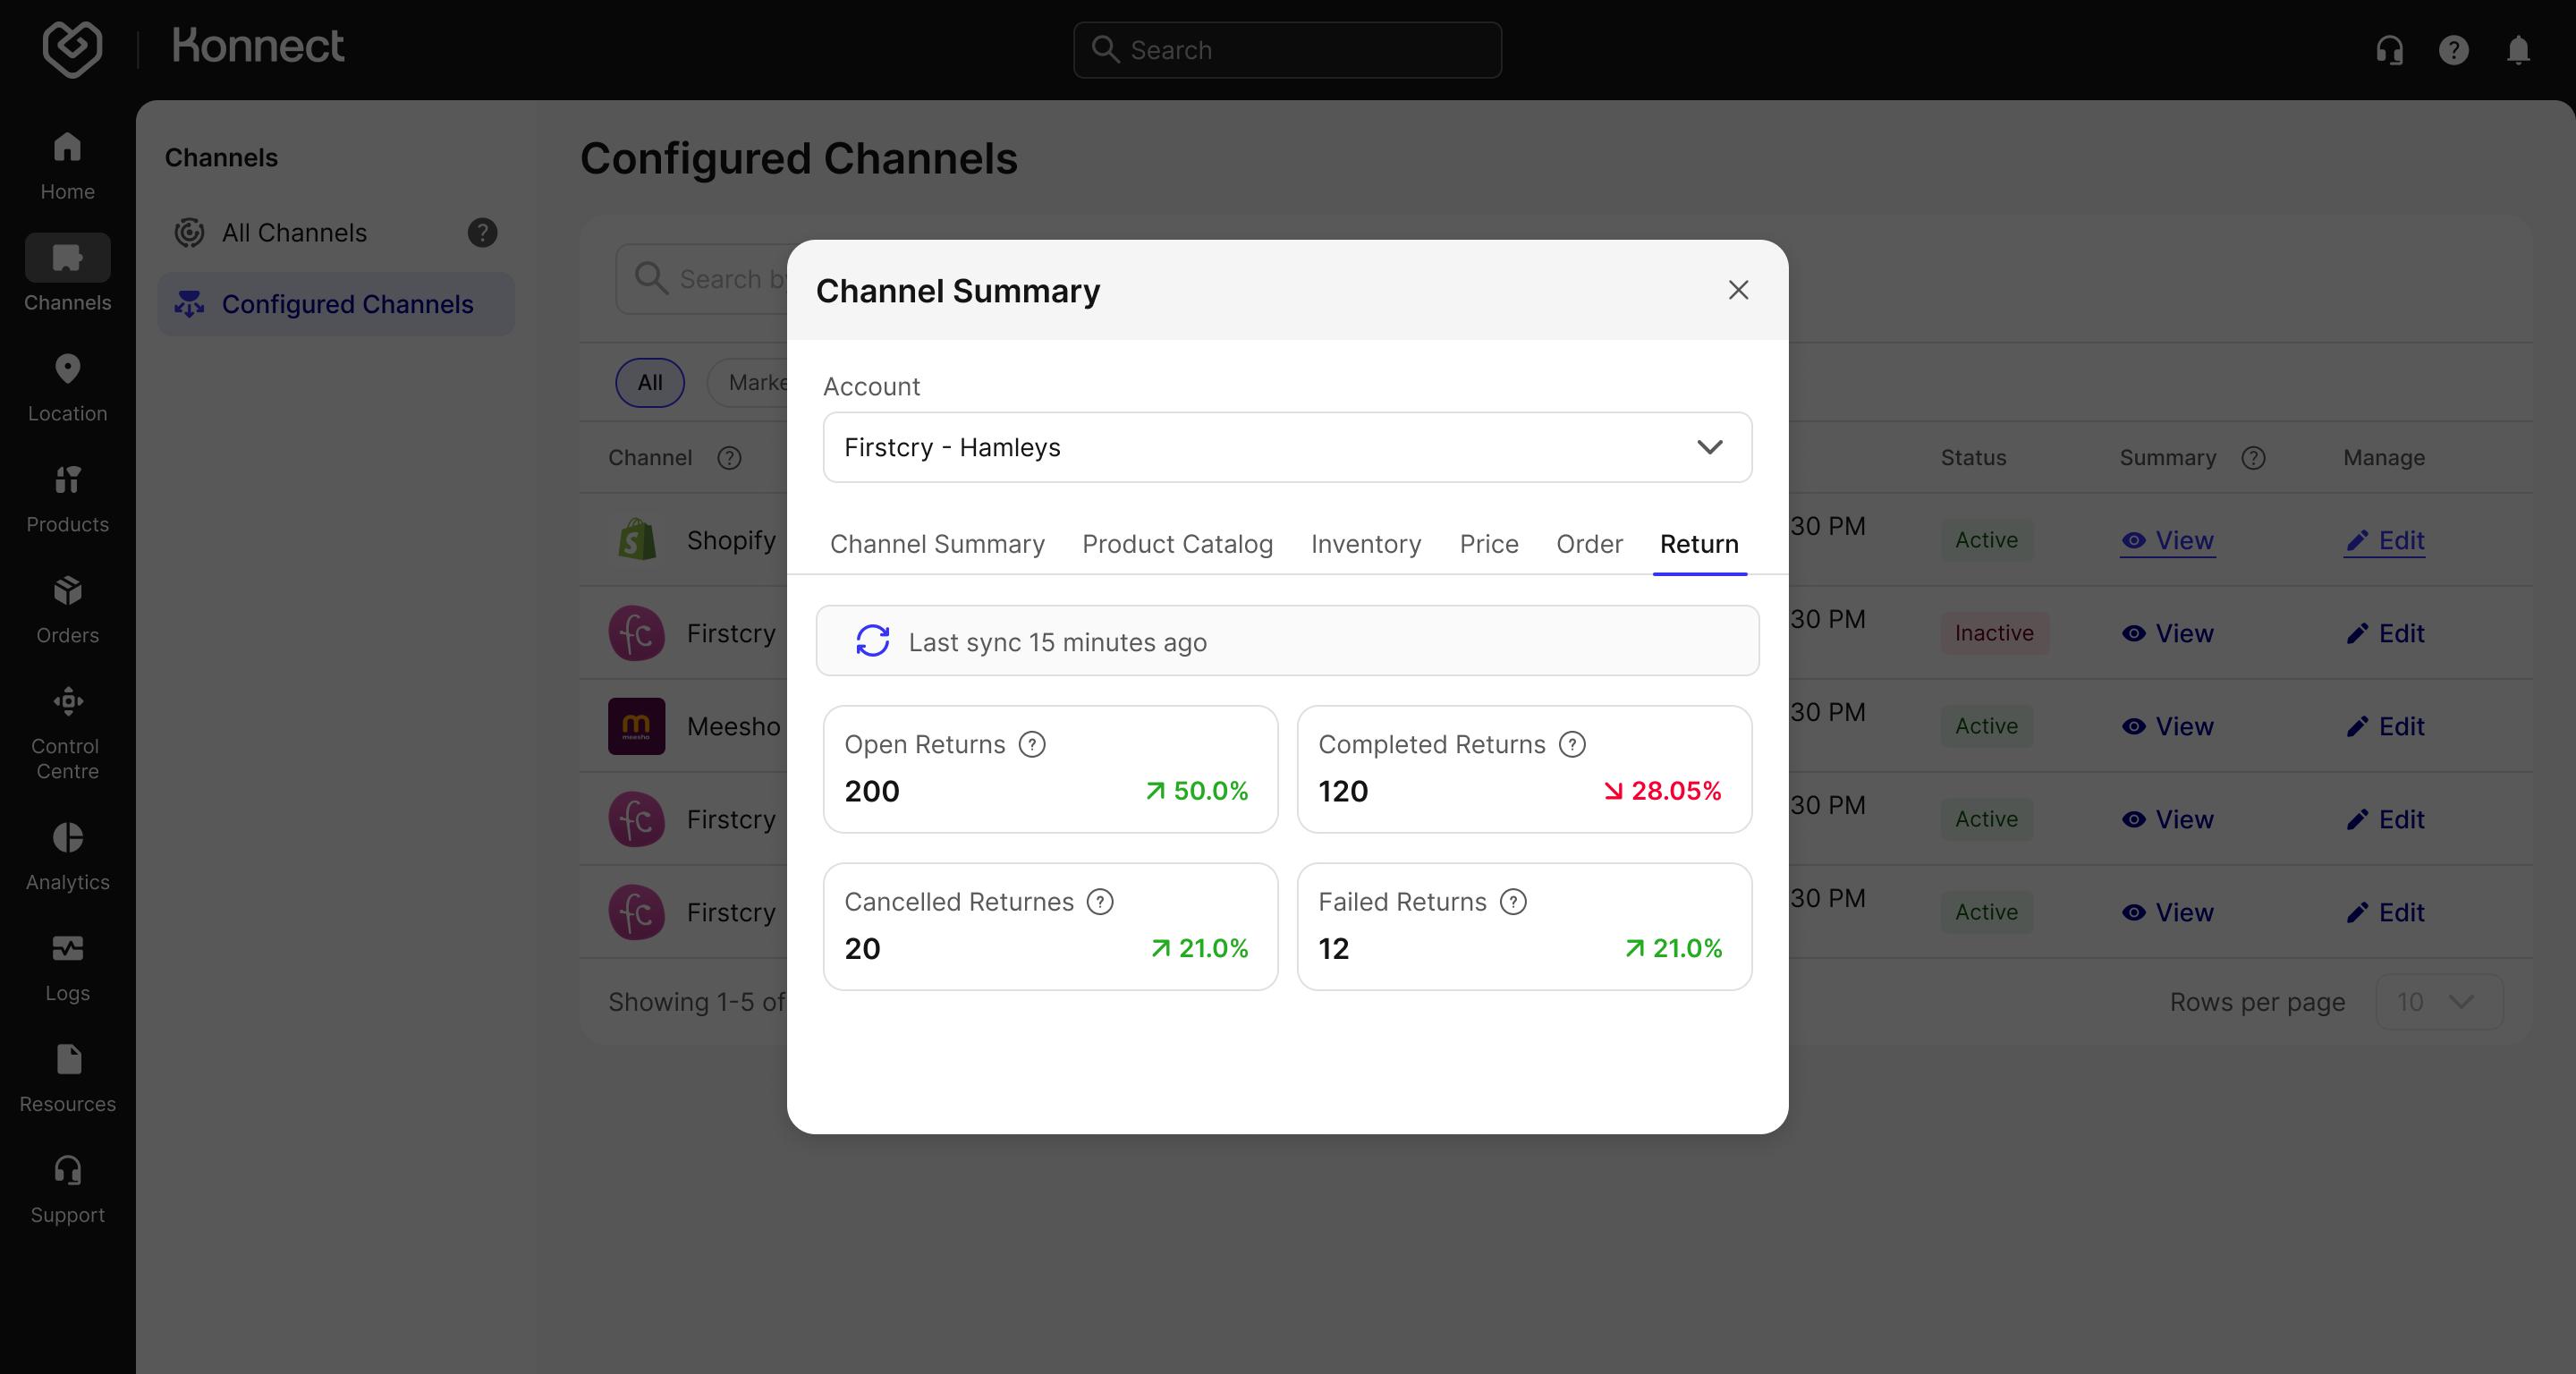Open the Rows per page dropdown

[2439, 1002]
